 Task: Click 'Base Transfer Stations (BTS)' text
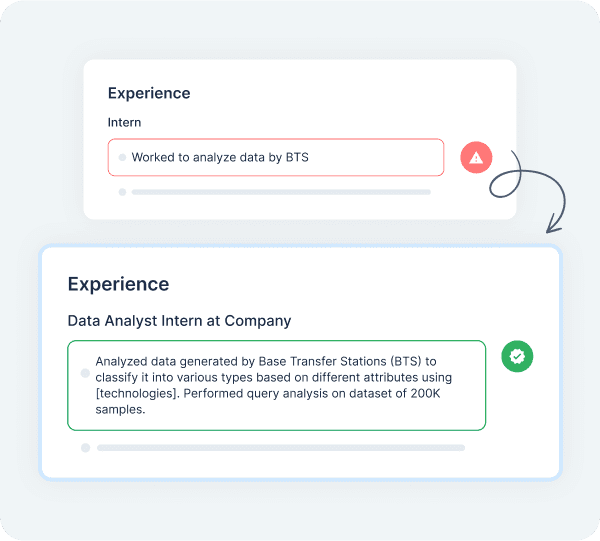coord(340,361)
